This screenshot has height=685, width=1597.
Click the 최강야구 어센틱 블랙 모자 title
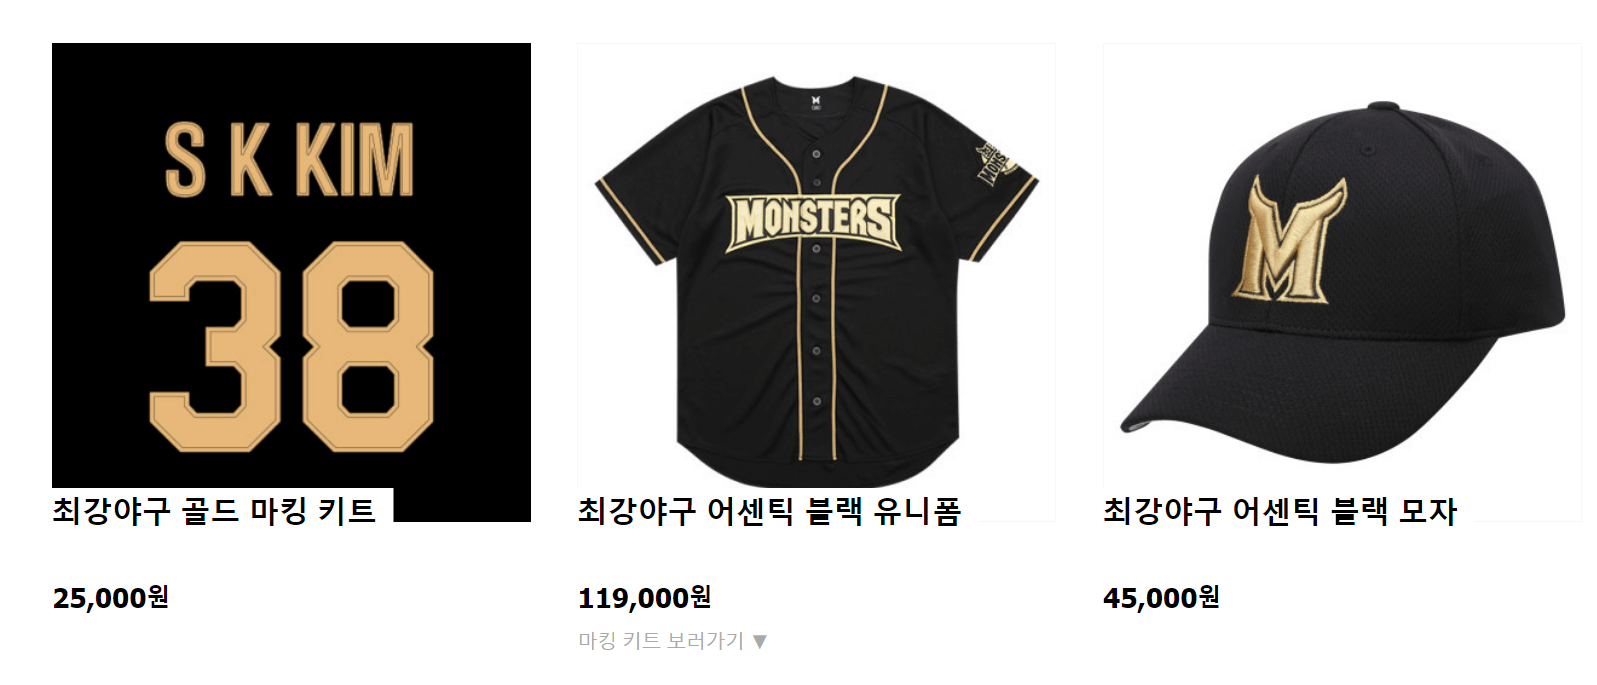coord(1280,511)
